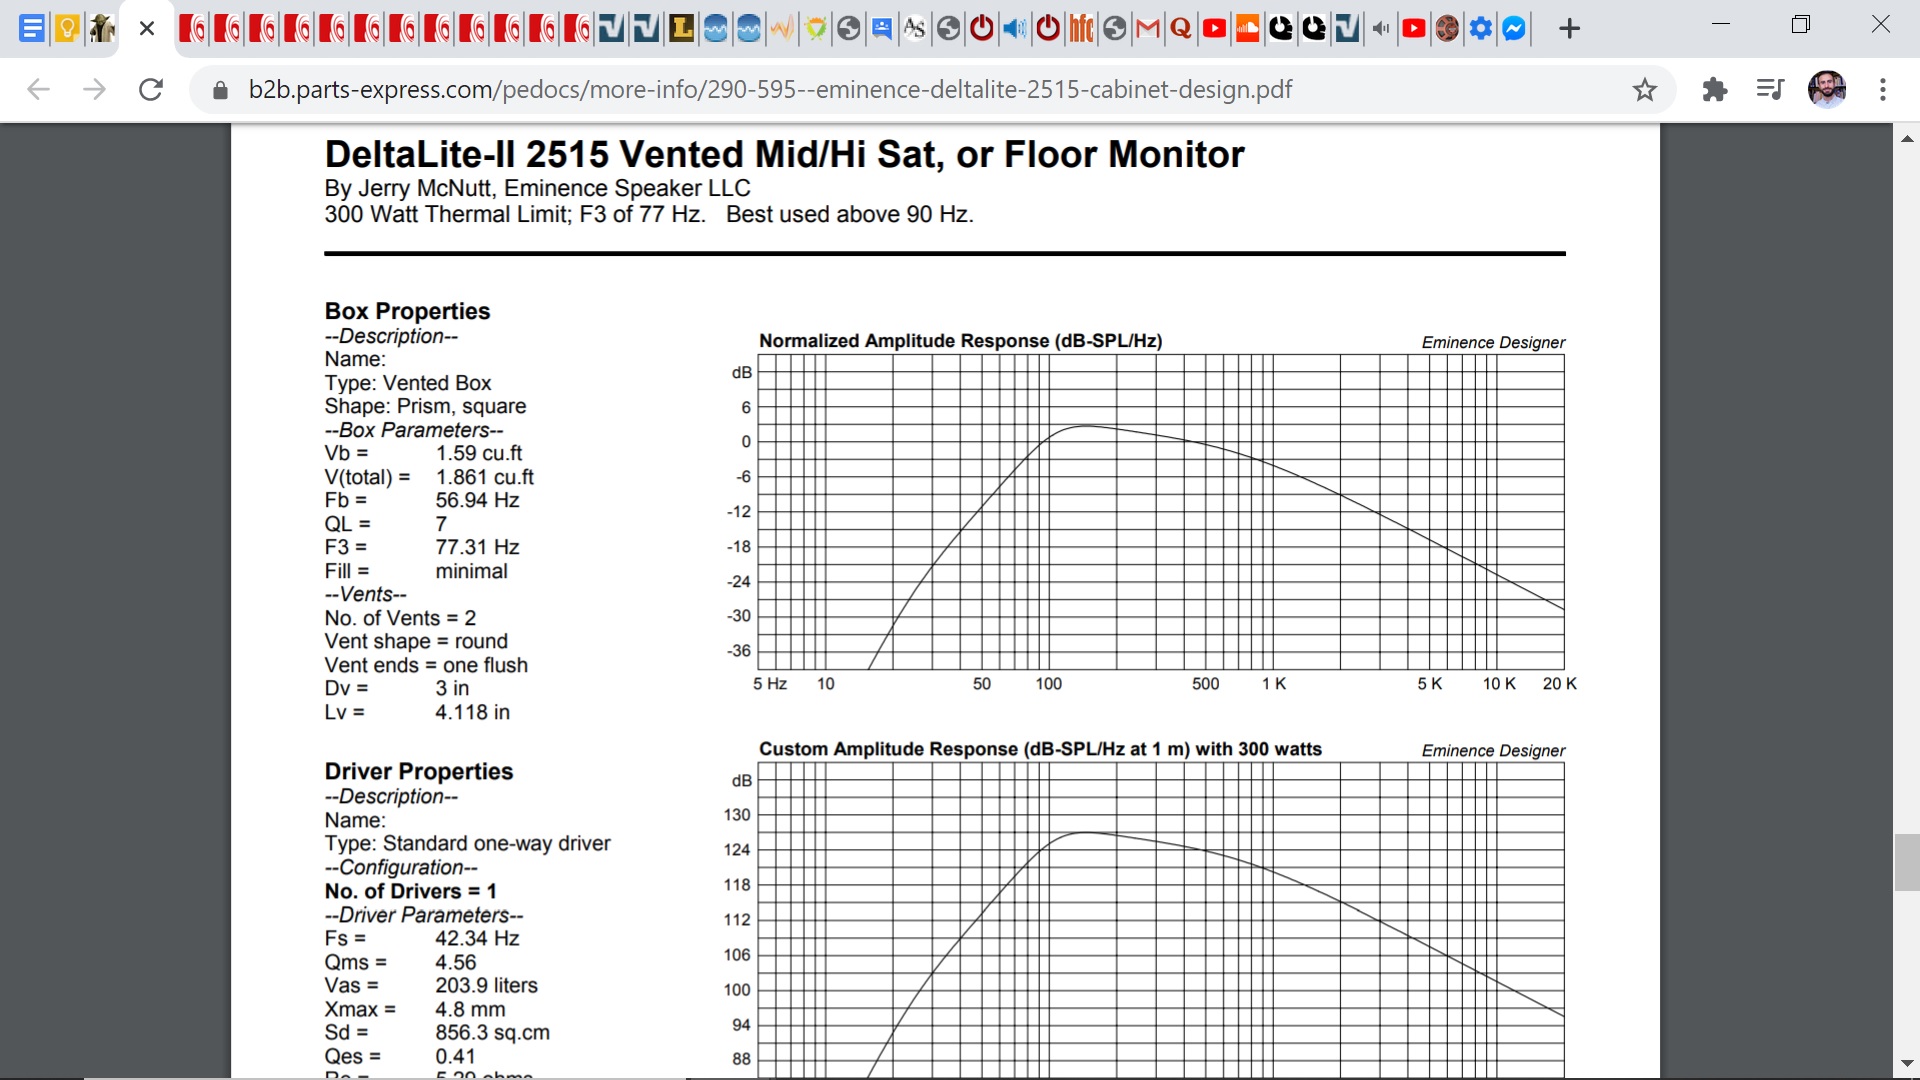The height and width of the screenshot is (1080, 1920).
Task: Click the '20 K' frequency axis label
Action: tap(1559, 684)
